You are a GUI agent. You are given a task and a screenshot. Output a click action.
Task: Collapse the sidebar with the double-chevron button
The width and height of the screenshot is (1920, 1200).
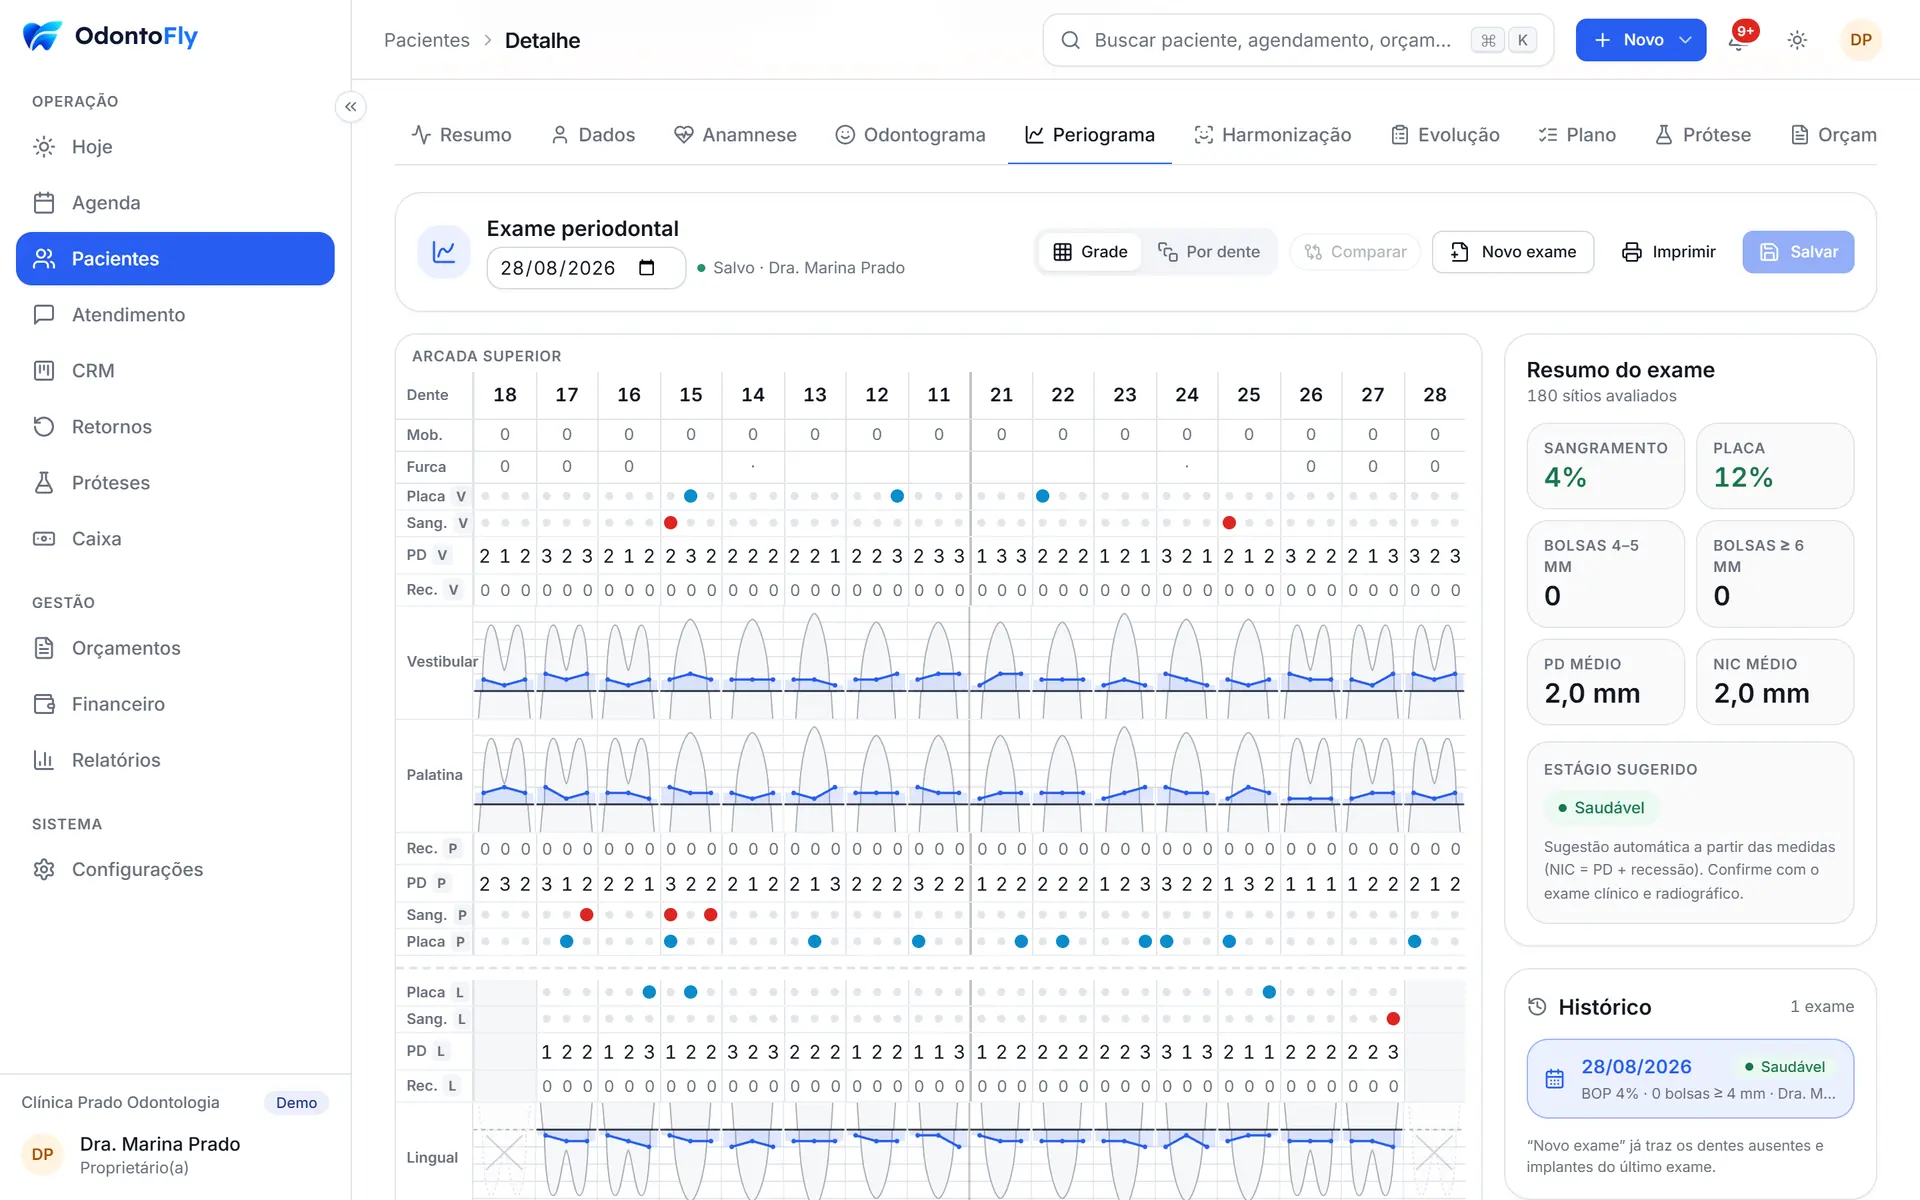pyautogui.click(x=350, y=107)
